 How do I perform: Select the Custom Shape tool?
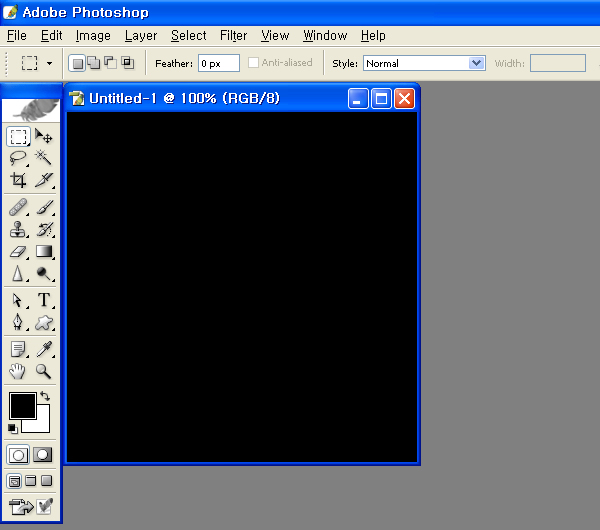[43, 322]
